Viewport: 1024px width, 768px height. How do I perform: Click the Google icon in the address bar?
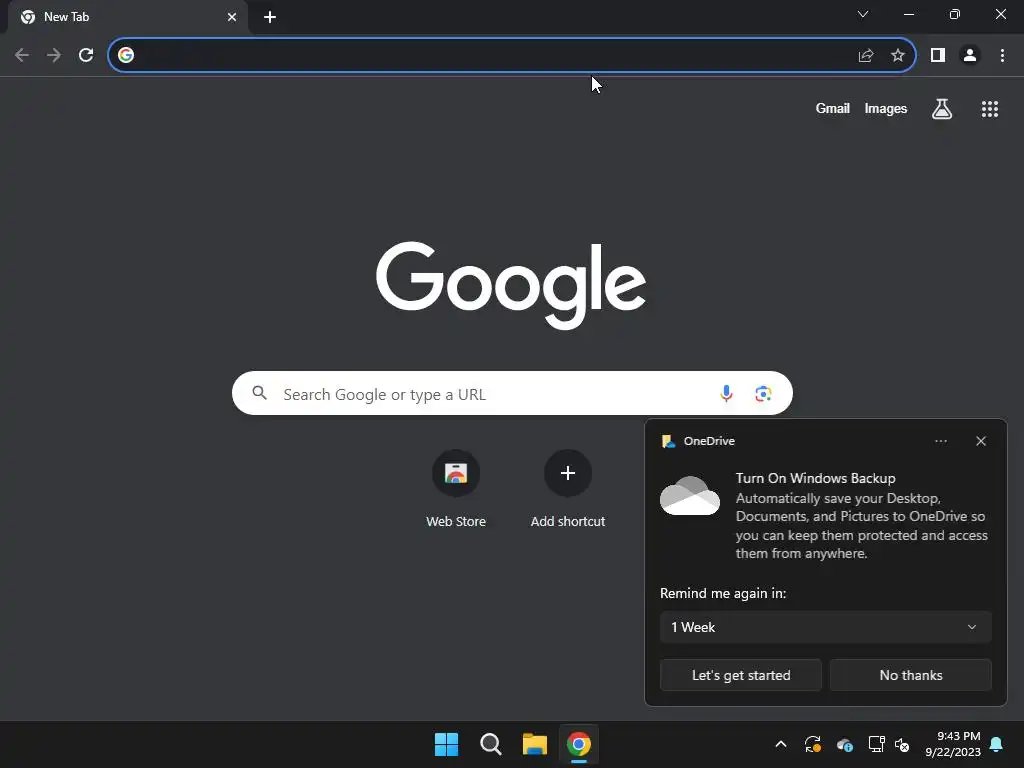(126, 55)
